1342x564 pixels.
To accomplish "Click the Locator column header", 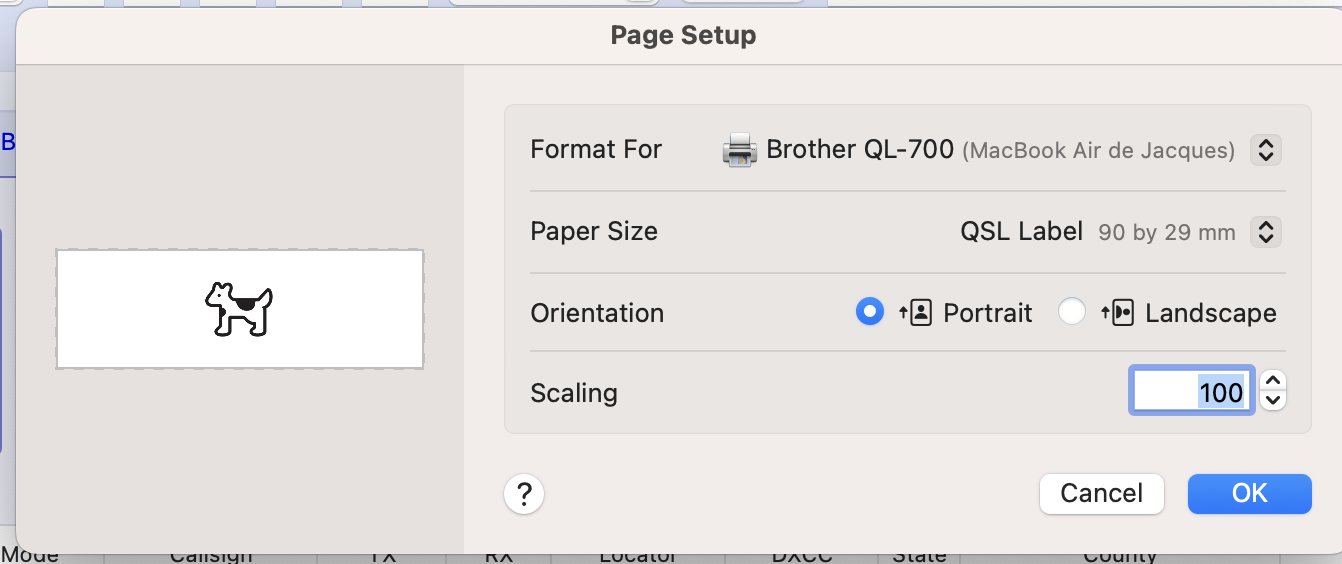I will (x=638, y=555).
